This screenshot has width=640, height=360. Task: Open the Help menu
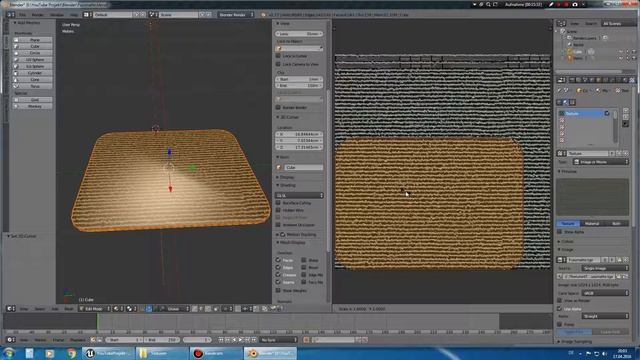(x=73, y=15)
